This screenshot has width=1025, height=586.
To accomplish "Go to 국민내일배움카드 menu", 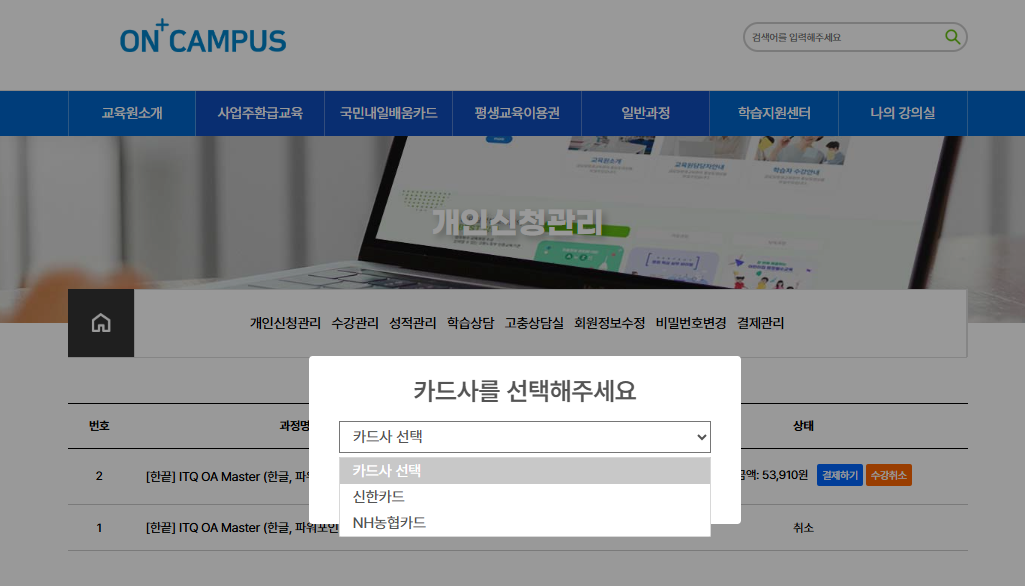I will tap(388, 113).
